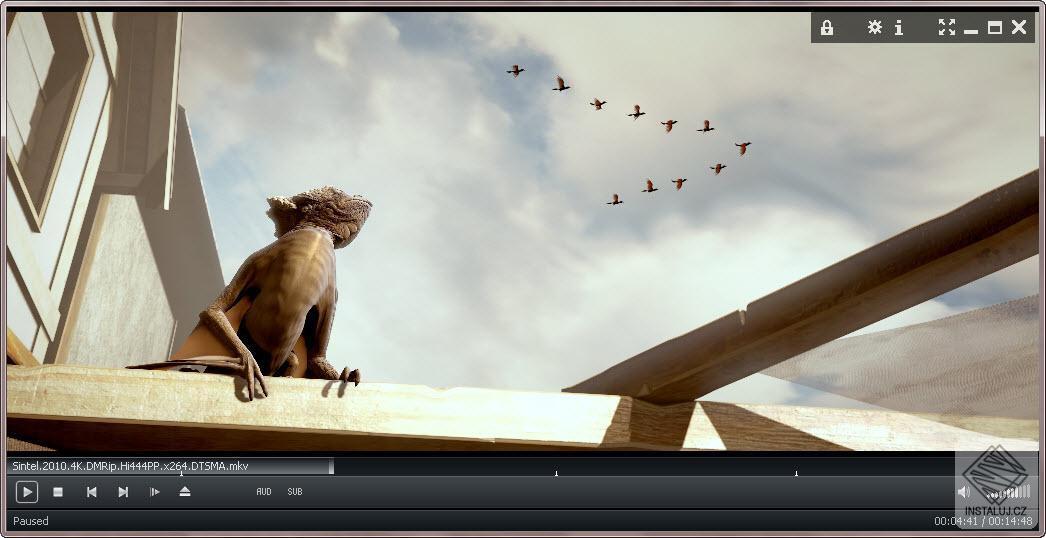
Task: Skip to the next chapter
Action: 123,492
